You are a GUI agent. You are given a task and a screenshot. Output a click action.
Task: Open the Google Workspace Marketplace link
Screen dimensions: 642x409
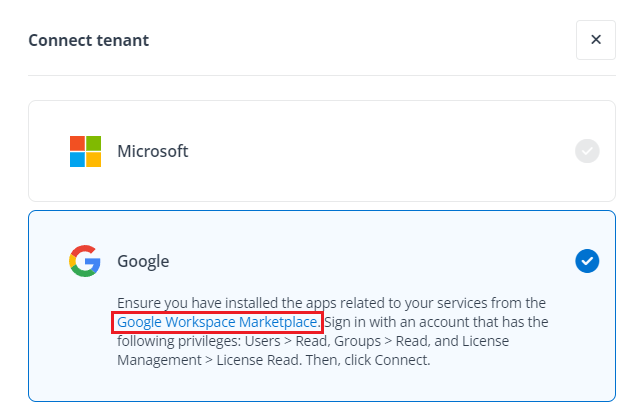[217, 322]
